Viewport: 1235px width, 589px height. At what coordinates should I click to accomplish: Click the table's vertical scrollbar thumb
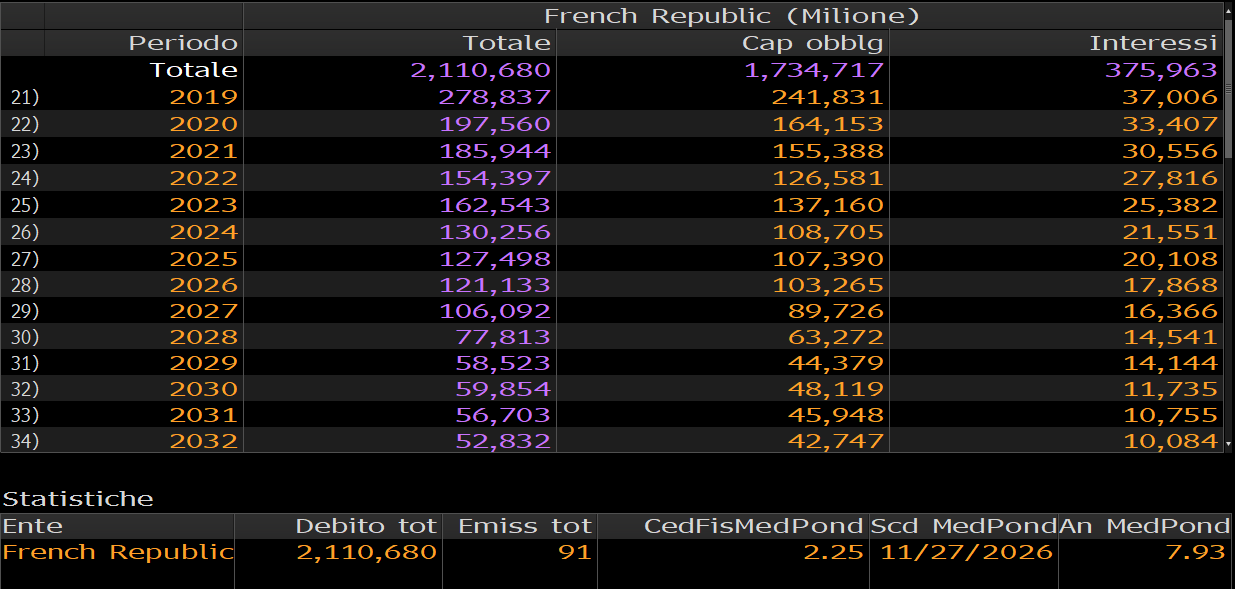point(1229,88)
